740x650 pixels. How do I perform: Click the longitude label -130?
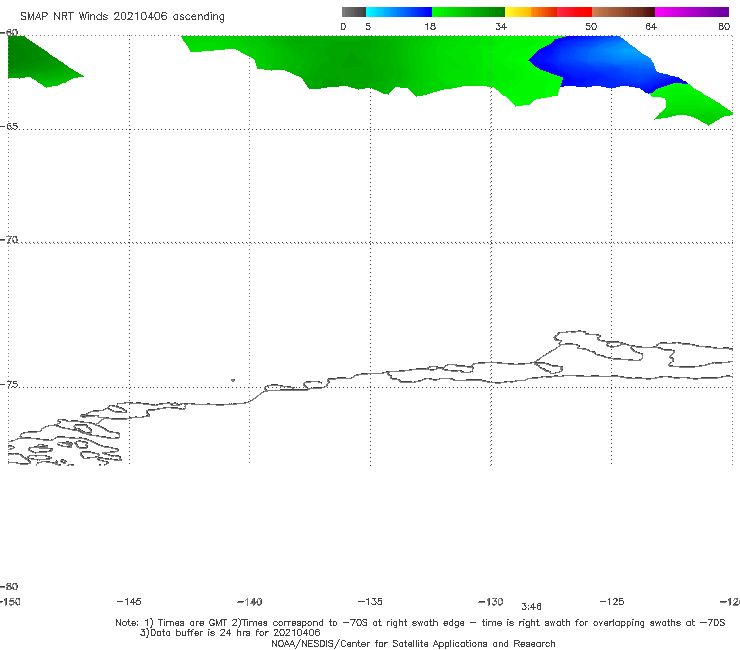tap(491, 601)
